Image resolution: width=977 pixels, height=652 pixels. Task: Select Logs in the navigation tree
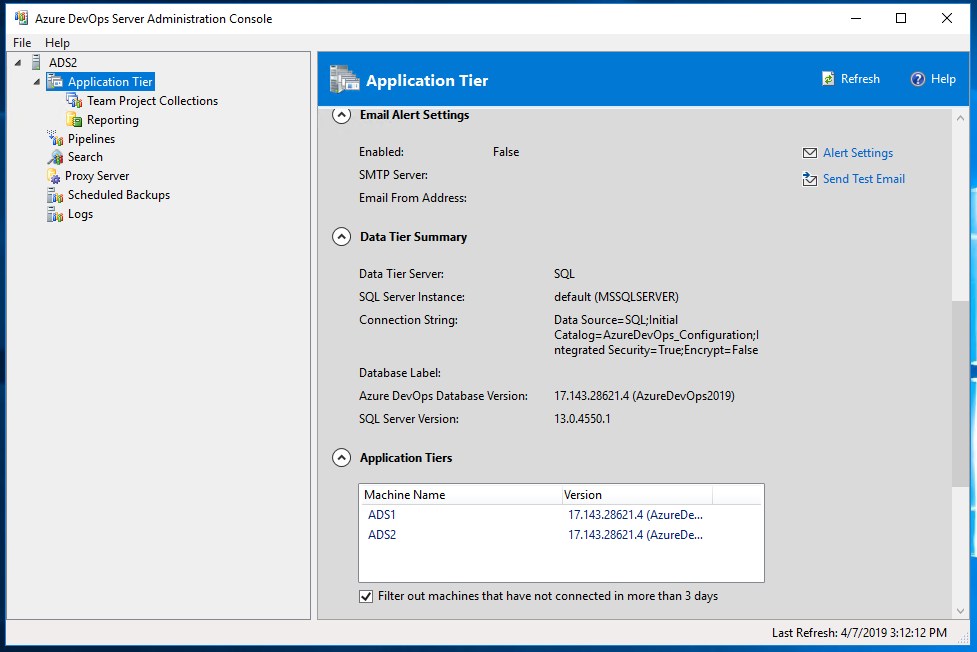[80, 214]
